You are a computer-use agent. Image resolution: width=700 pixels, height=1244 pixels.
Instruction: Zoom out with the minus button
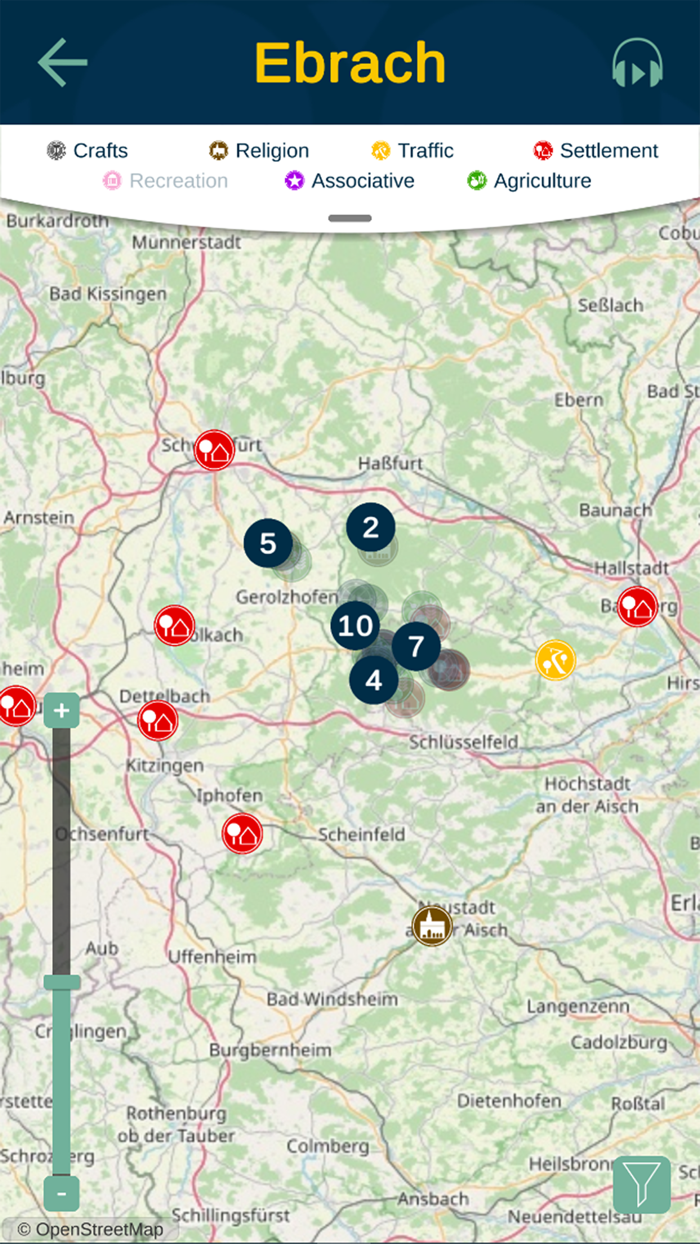pyautogui.click(x=62, y=1194)
